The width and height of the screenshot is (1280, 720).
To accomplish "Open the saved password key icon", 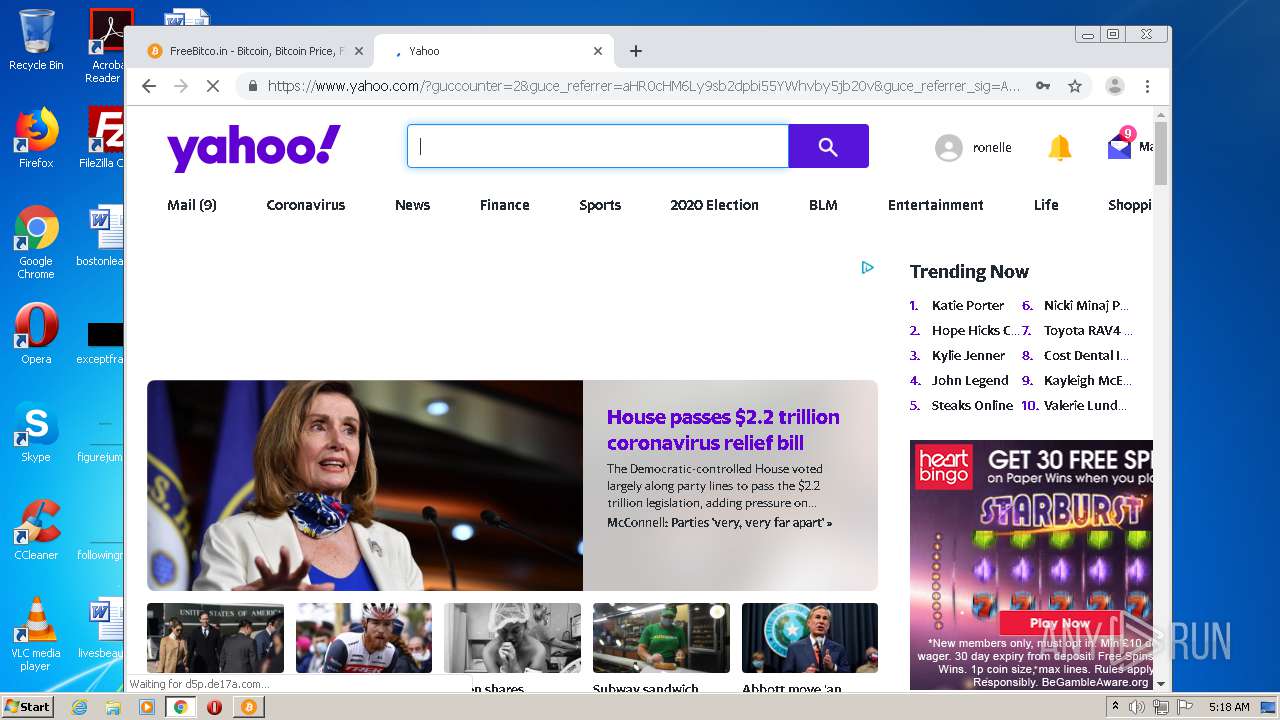I will 1043,86.
